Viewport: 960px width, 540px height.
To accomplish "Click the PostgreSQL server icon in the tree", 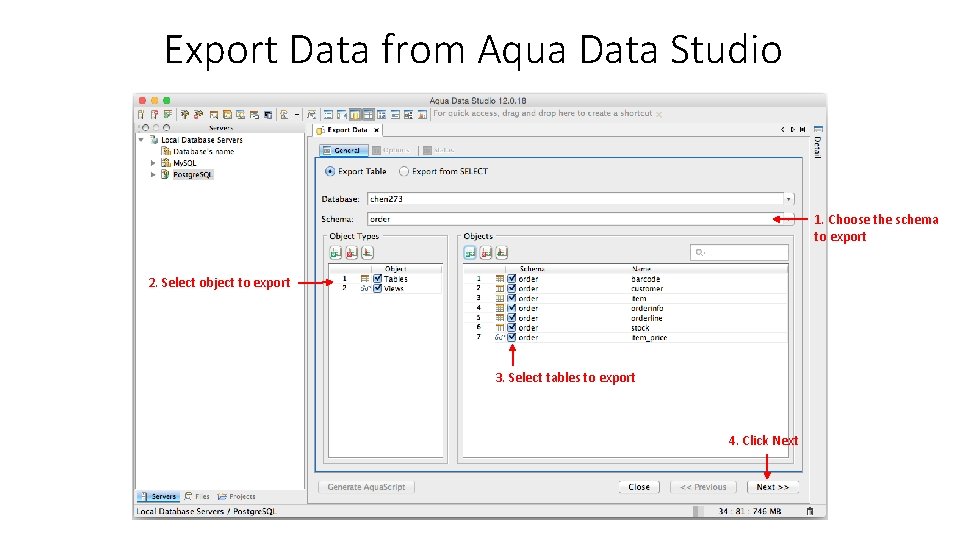I will 165,174.
